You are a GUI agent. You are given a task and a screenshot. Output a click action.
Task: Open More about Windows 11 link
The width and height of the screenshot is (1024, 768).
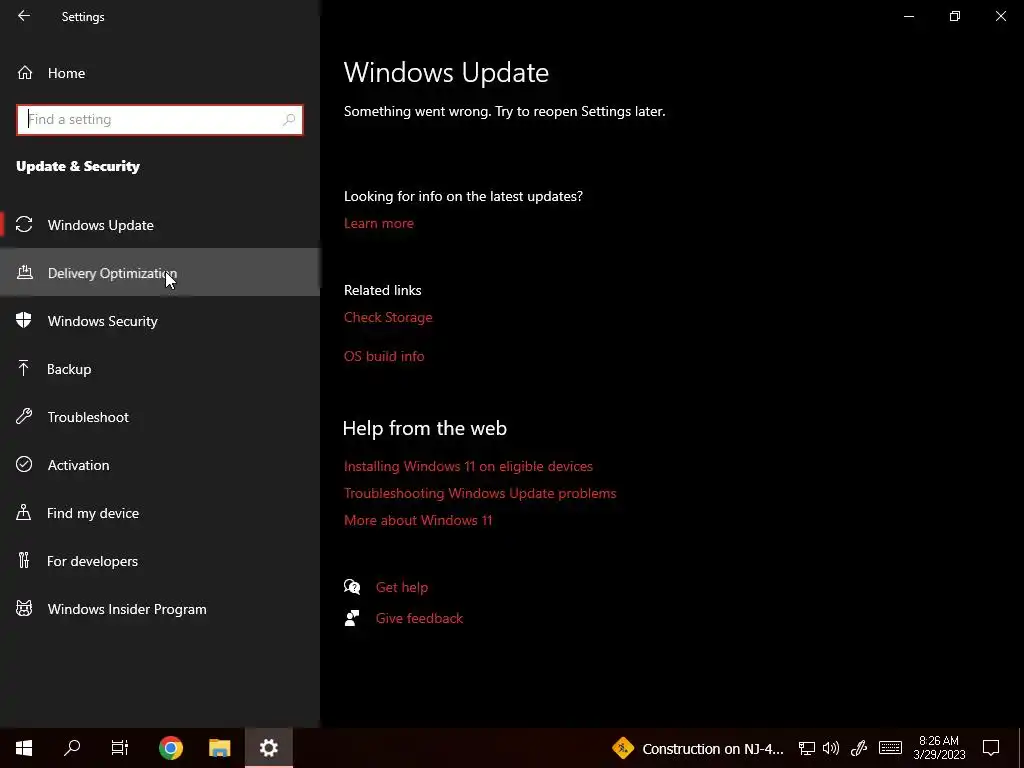(418, 520)
